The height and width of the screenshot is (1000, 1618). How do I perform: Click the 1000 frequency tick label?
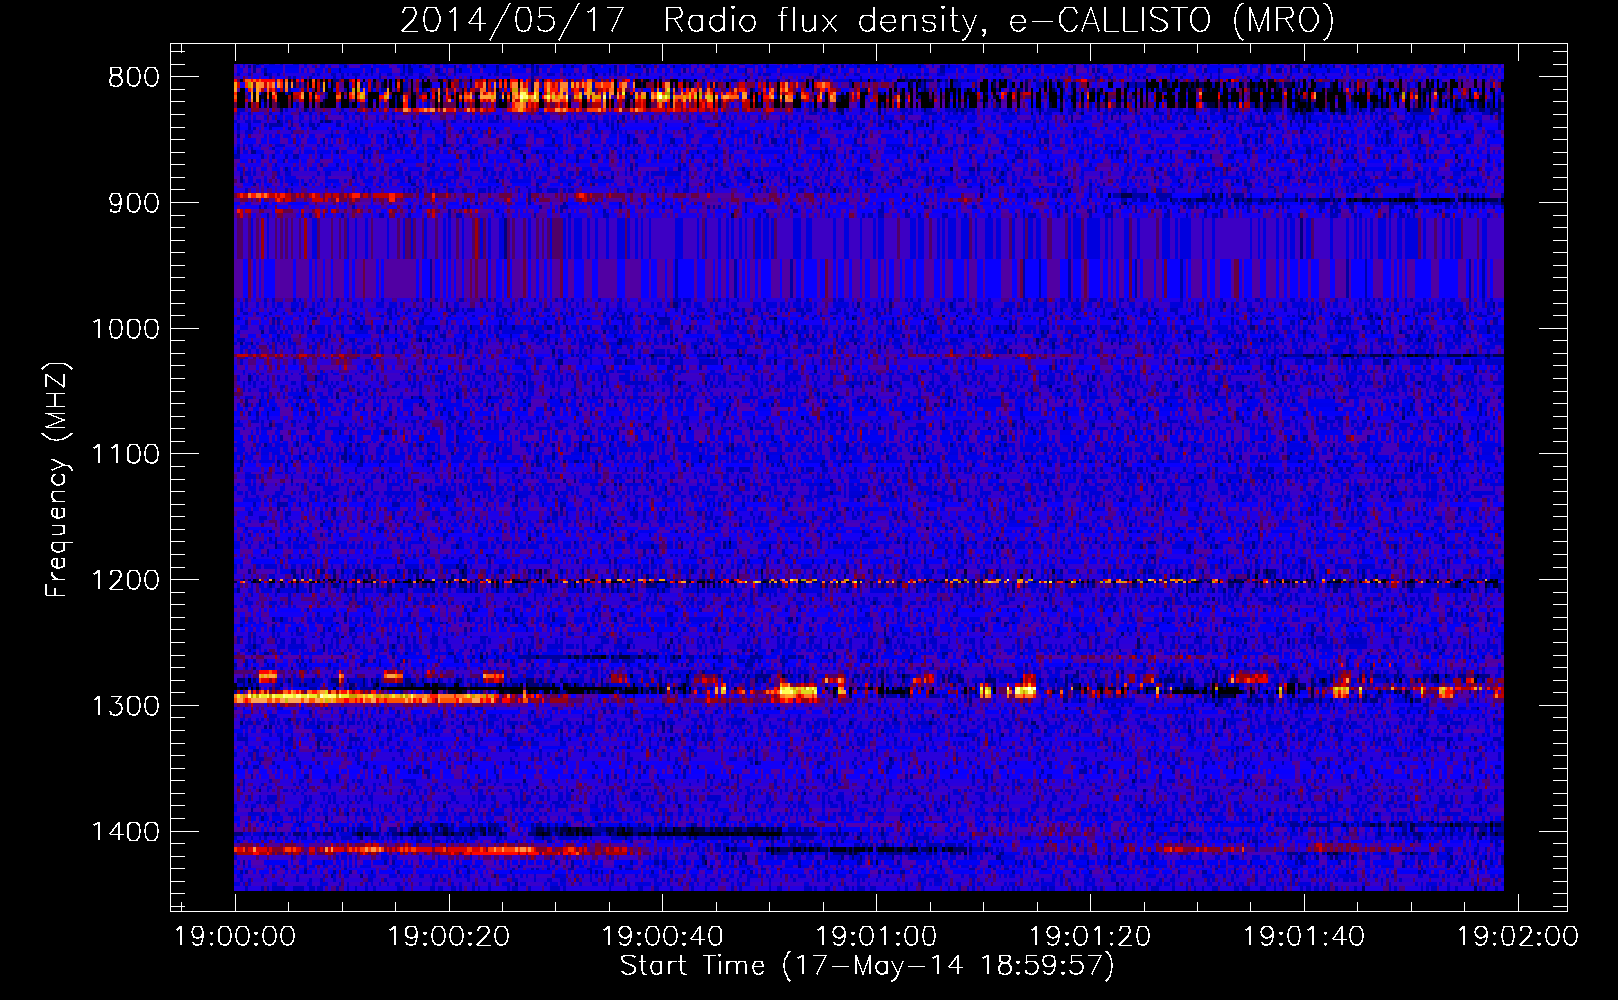point(125,329)
